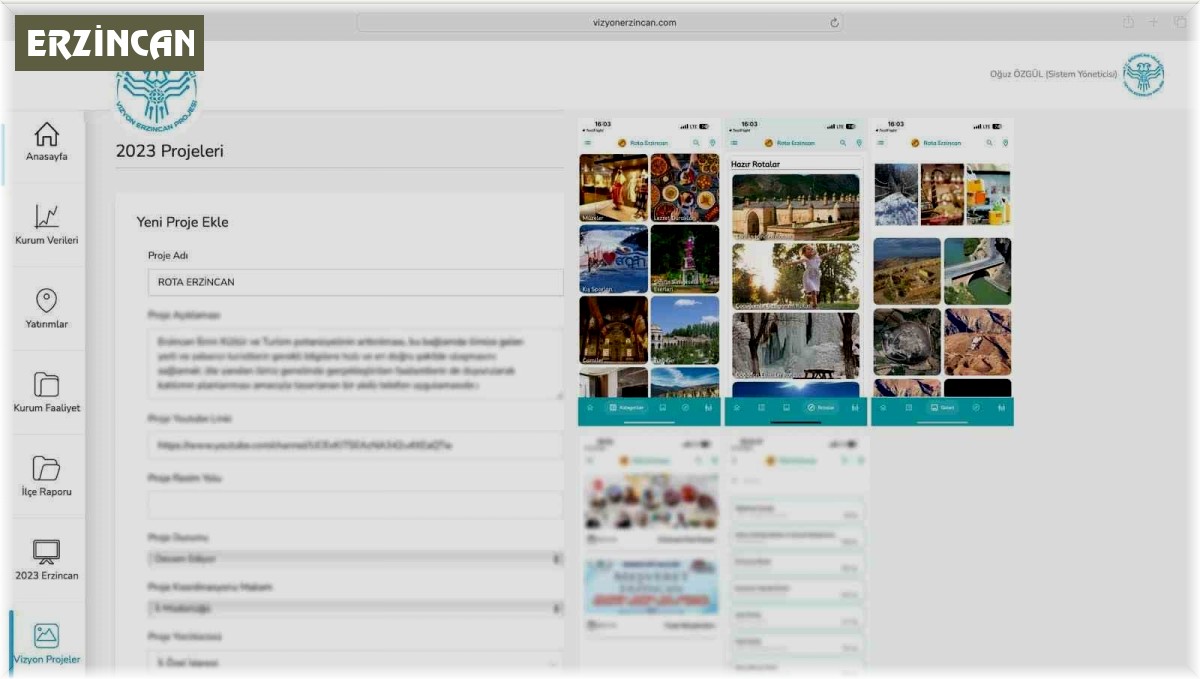The image size is (1200, 679).
Task: Select the Rotalar tab in second phone mockup
Action: 820,408
